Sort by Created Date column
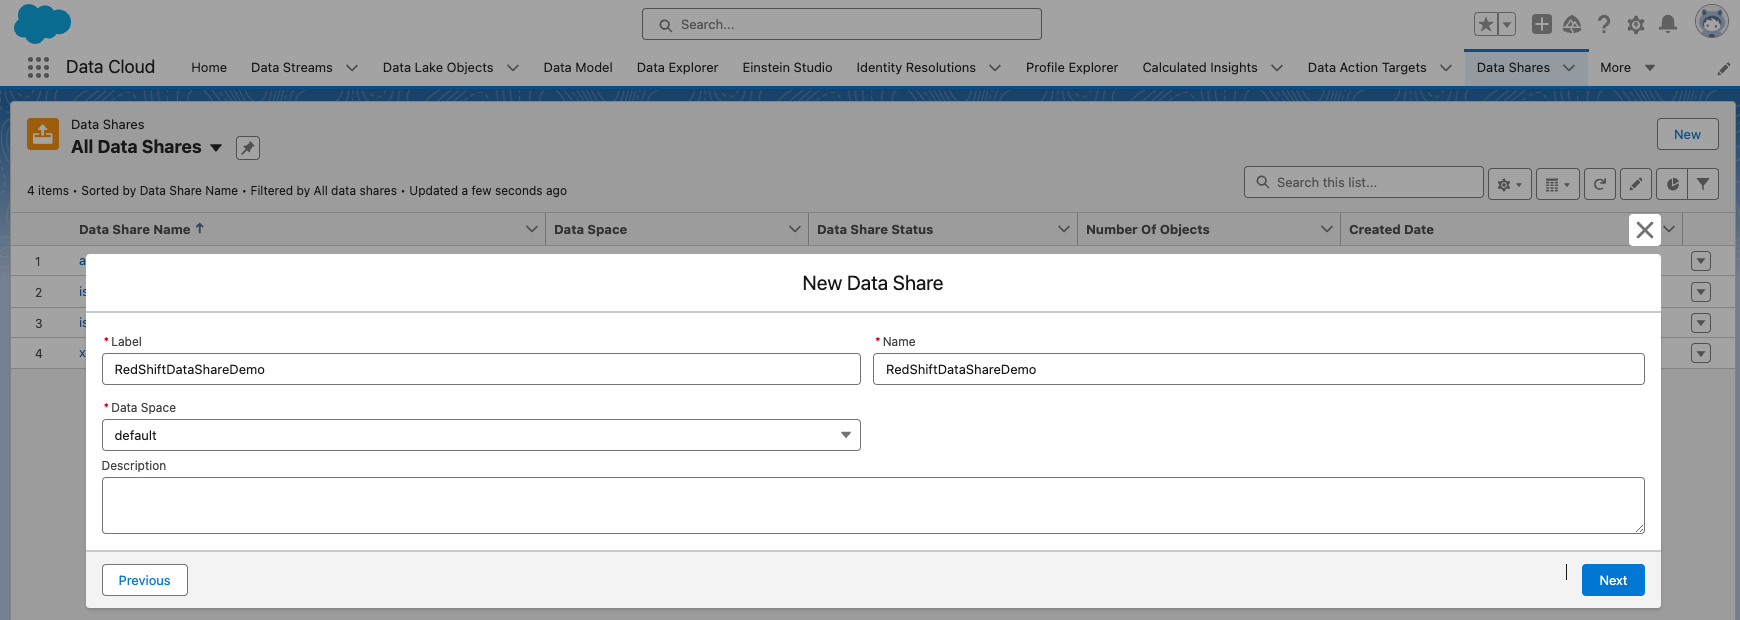The height and width of the screenshot is (620, 1740). point(1391,229)
